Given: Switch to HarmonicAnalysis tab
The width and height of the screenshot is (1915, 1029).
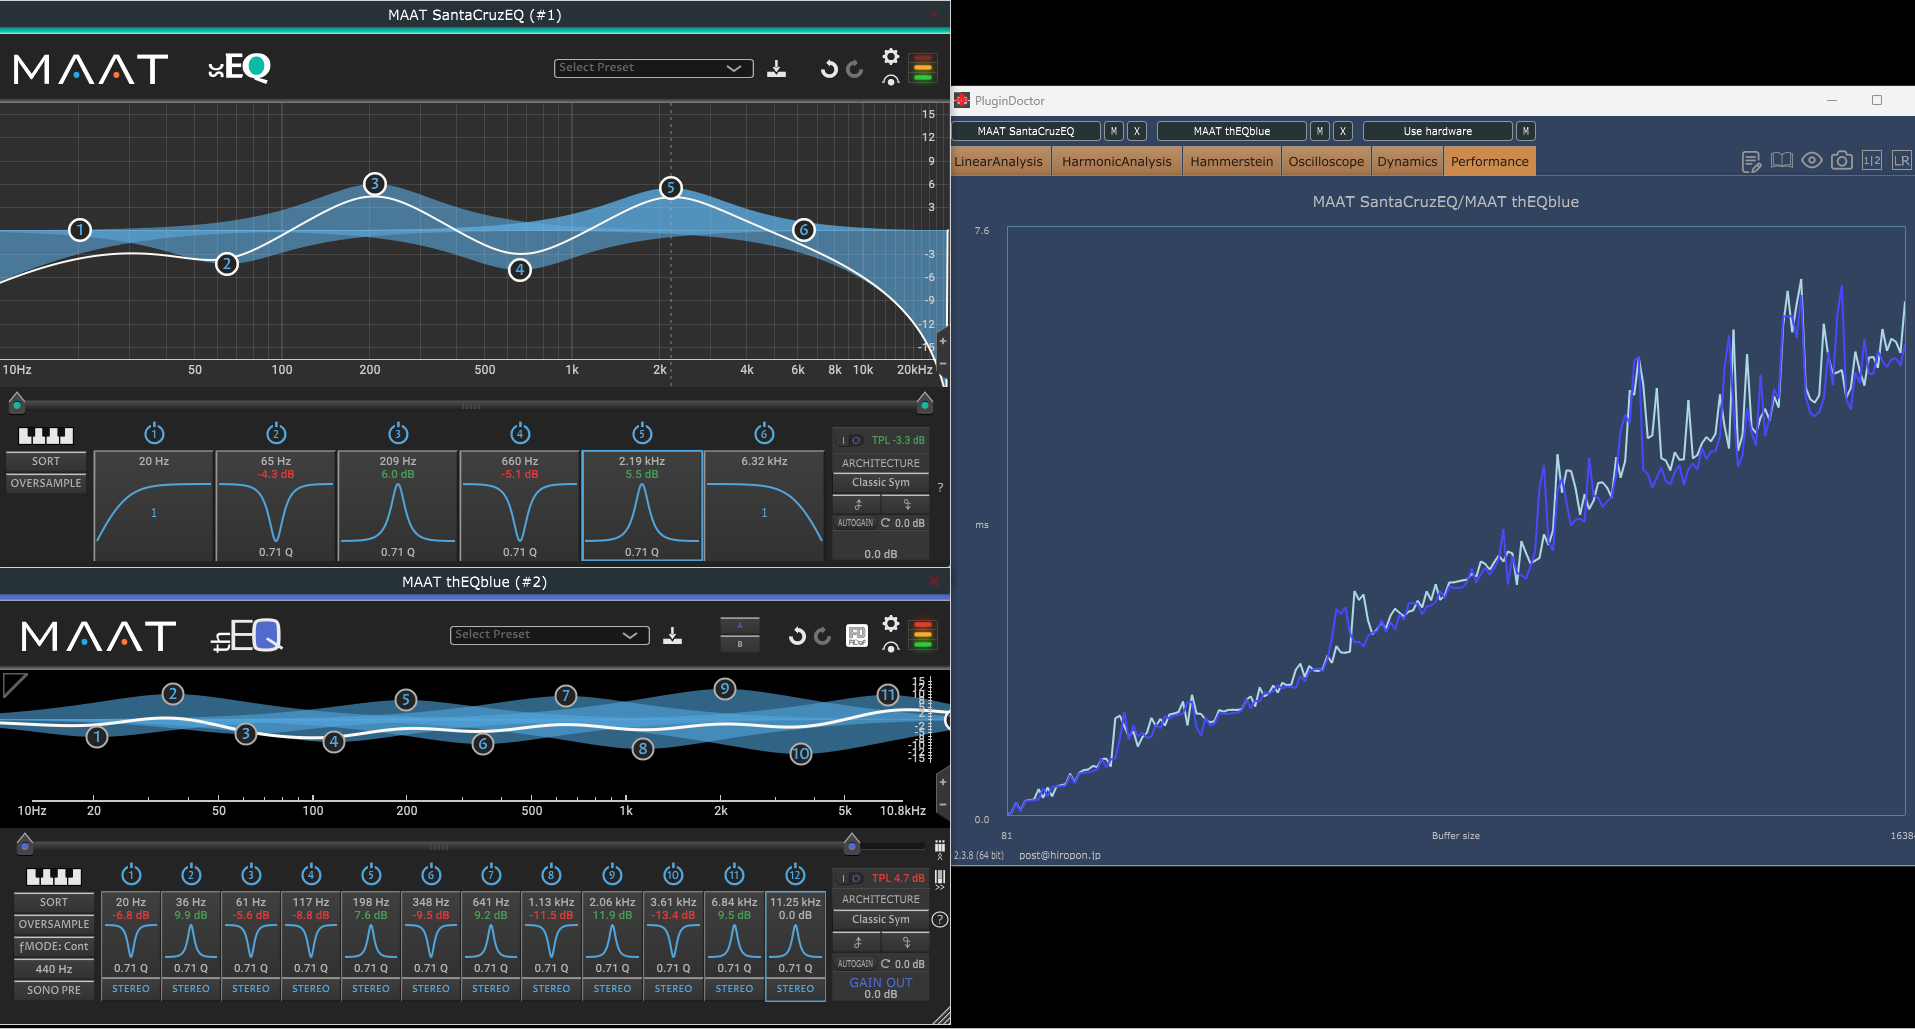Looking at the screenshot, I should 1116,161.
